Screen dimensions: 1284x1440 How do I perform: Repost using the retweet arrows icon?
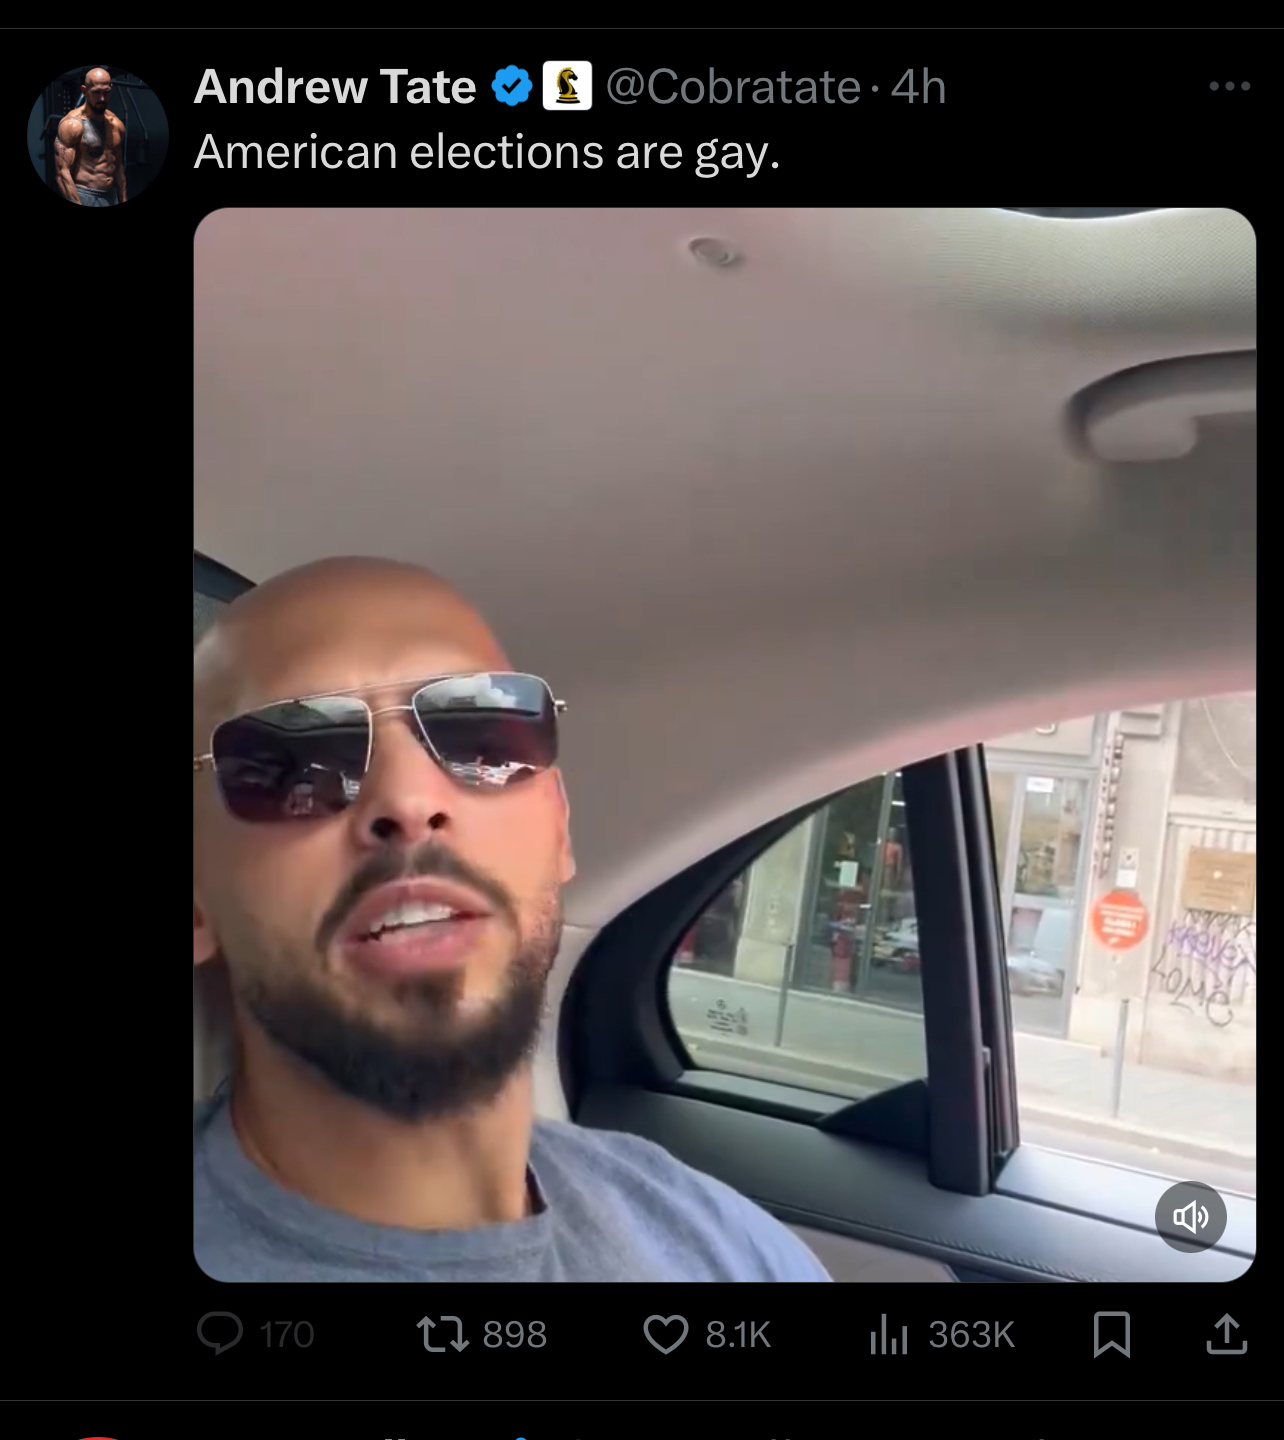(442, 1334)
